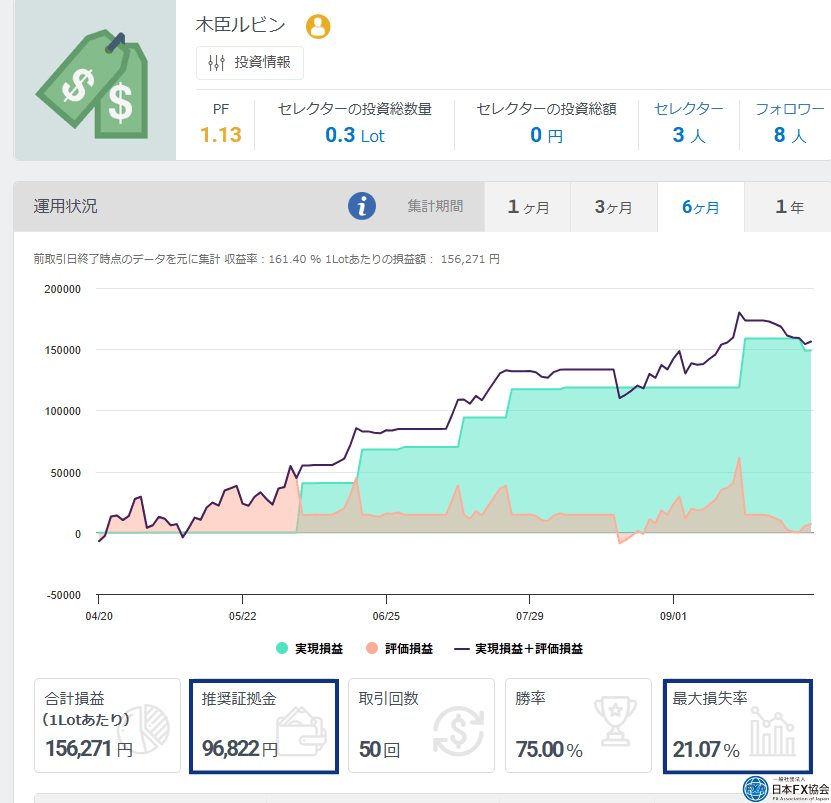The image size is (831, 803).
Task: Click the strategy name 木臣ルビン
Action: pos(240,25)
